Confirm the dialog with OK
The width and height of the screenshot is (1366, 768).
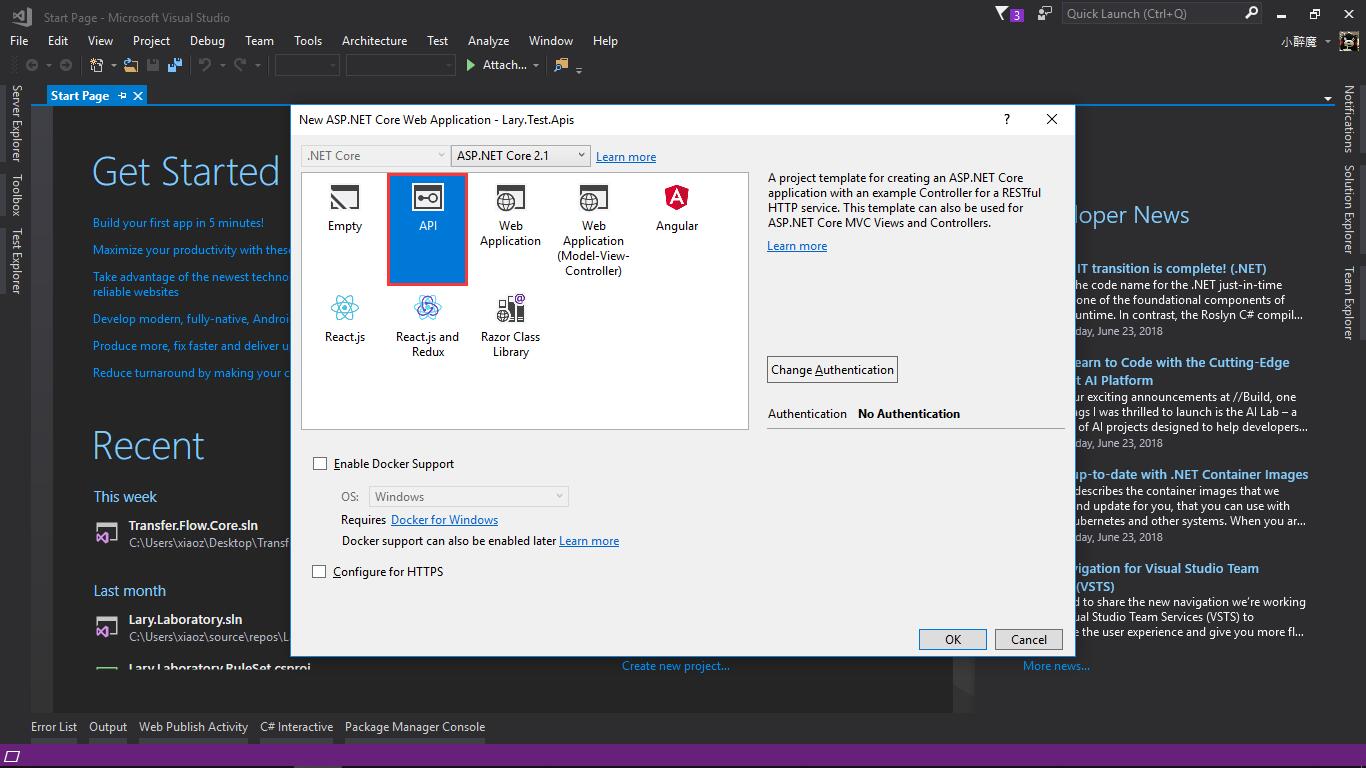953,640
